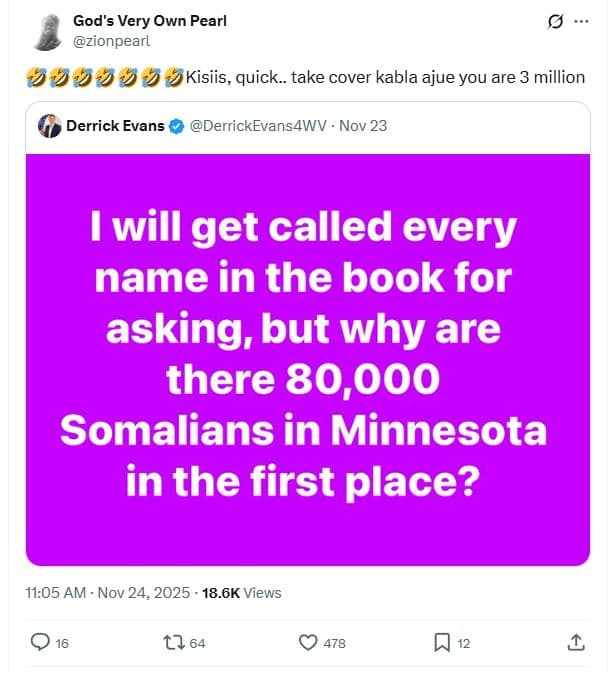Open the Derrick Evans name in the quoted post
The height and width of the screenshot is (673, 612).
[x=115, y=127]
